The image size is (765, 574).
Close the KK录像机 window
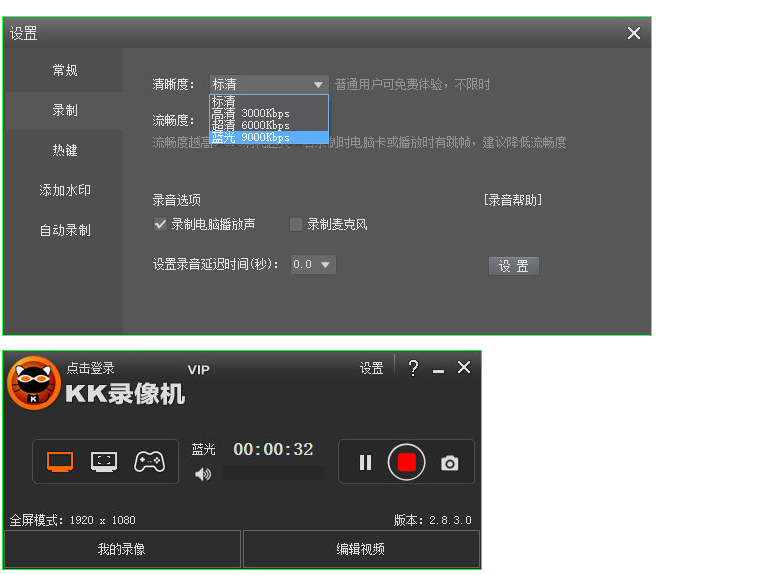click(464, 367)
